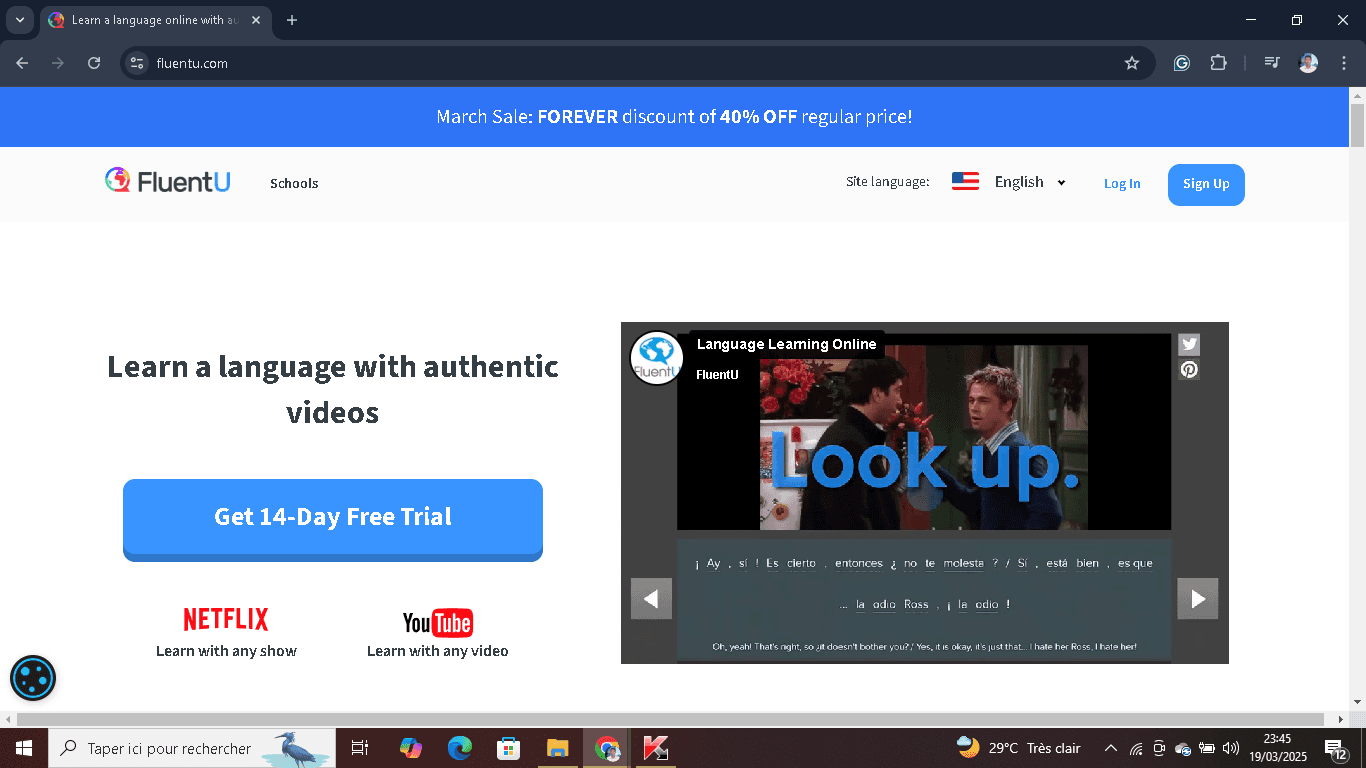Open Microsoft Edge from the taskbar
The width and height of the screenshot is (1366, 768).
click(x=459, y=748)
